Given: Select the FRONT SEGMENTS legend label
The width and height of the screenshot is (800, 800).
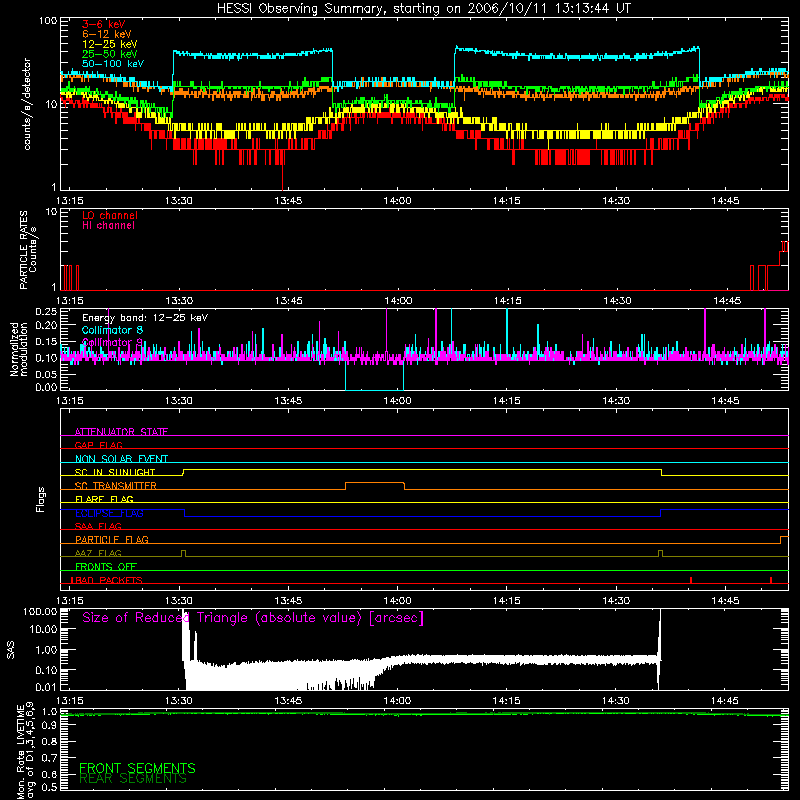Looking at the screenshot, I should click(137, 768).
